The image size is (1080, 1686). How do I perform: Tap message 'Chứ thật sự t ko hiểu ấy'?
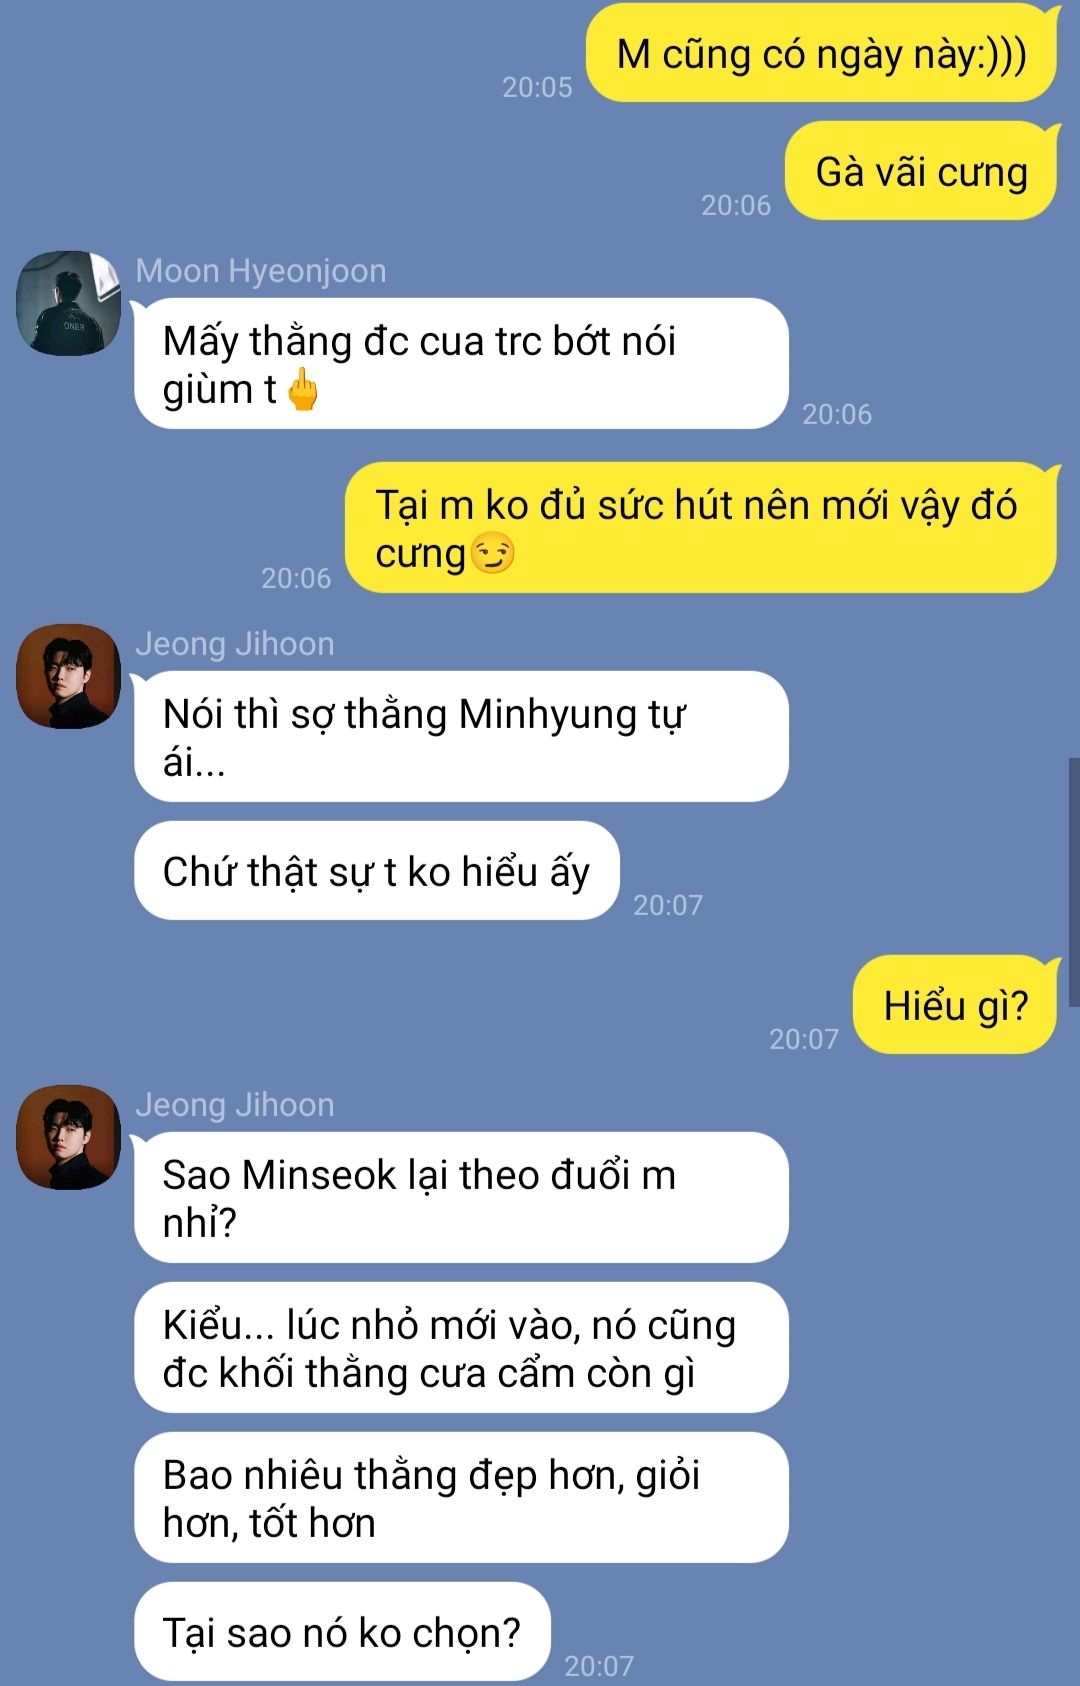[377, 871]
